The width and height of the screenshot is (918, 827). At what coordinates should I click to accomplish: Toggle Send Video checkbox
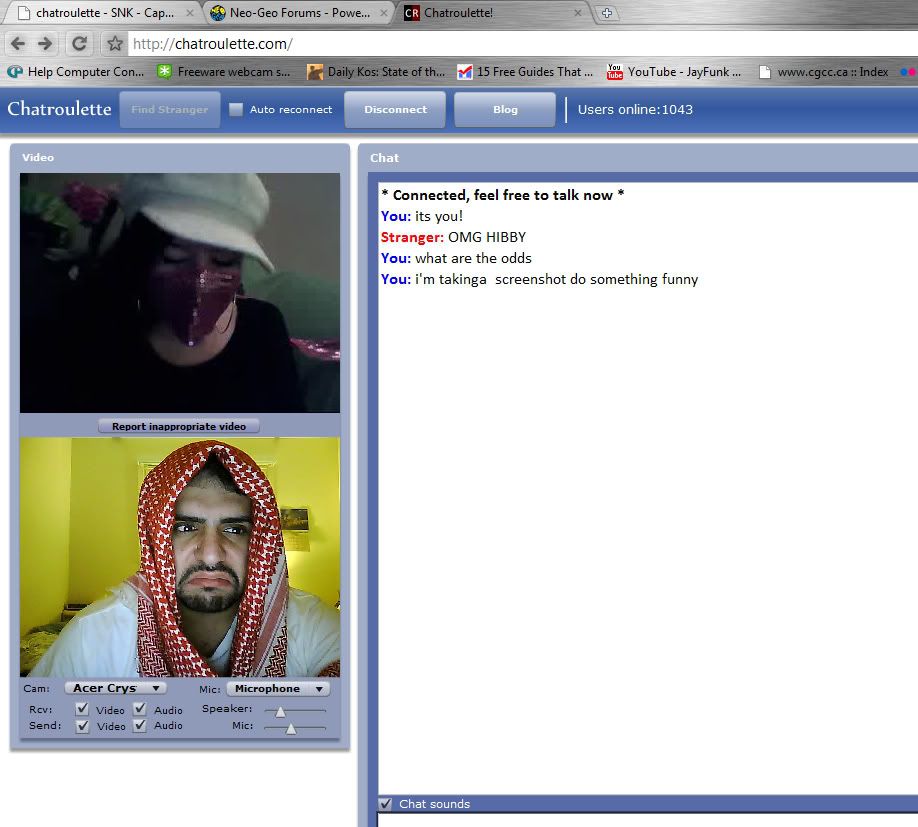[x=82, y=726]
